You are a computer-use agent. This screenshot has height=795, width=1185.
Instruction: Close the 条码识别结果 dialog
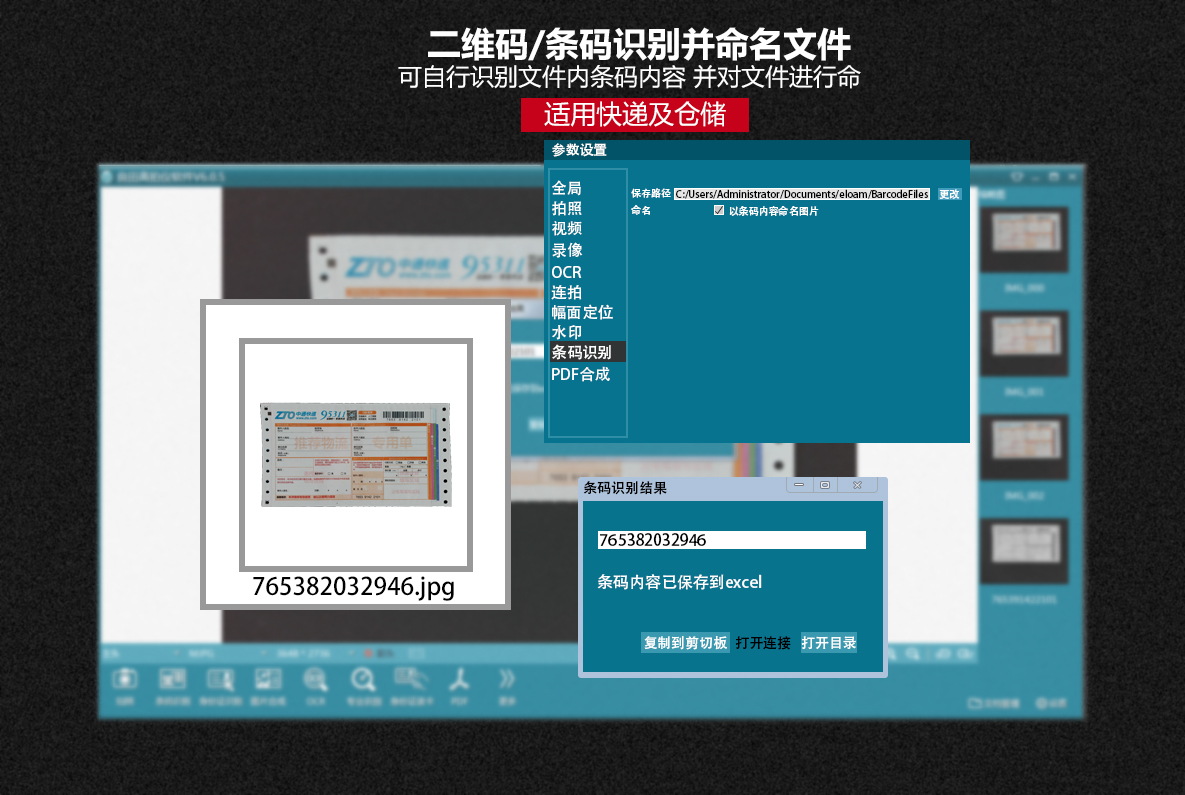click(x=857, y=485)
